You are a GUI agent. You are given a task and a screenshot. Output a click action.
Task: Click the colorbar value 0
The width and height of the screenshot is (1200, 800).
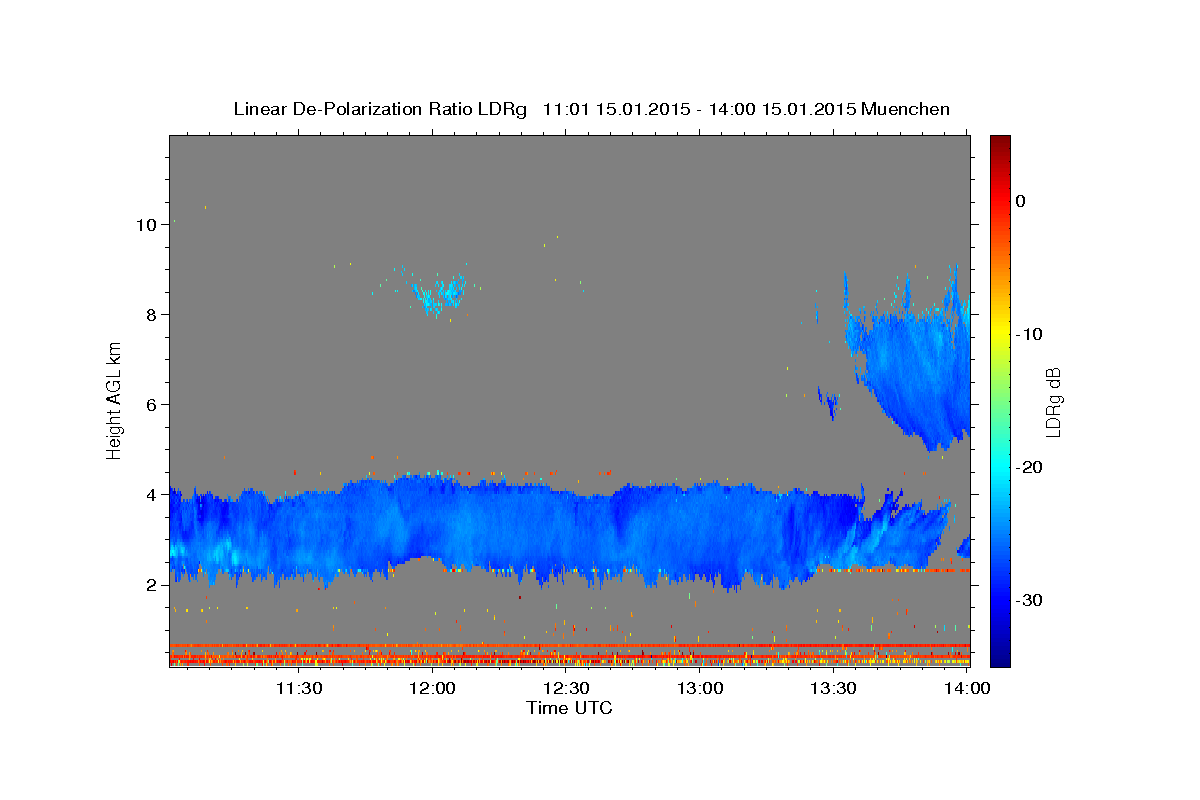point(1021,201)
